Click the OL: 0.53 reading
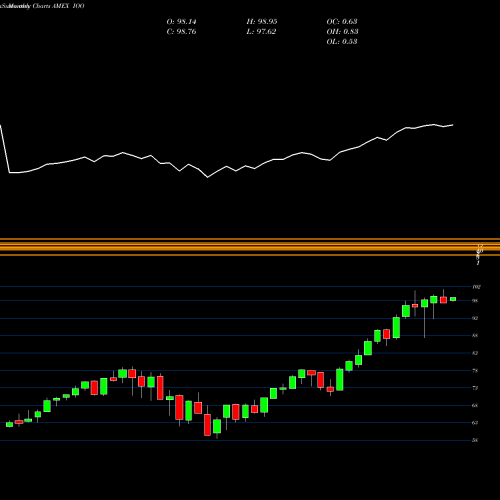This screenshot has width=500, height=500. [x=342, y=42]
